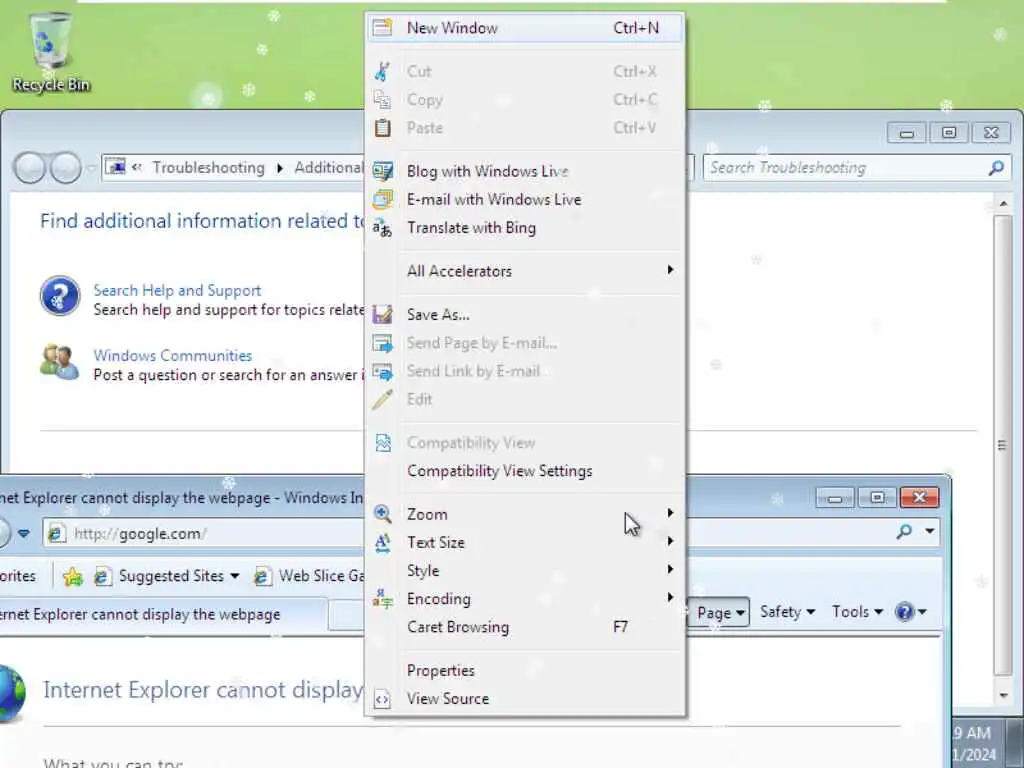Screen dimensions: 1024x768
Task: Expand the Zoom submenu arrow
Action: coord(670,513)
